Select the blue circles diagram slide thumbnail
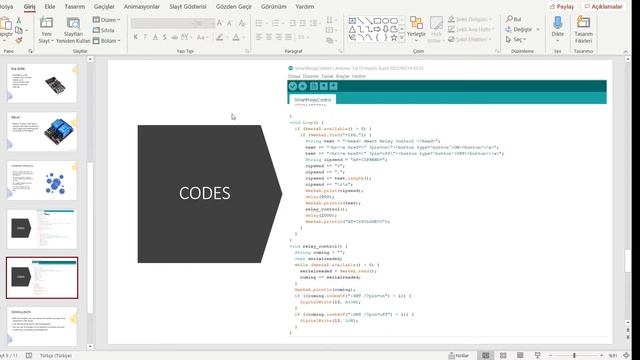This screenshot has width=640, height=360. [x=42, y=180]
